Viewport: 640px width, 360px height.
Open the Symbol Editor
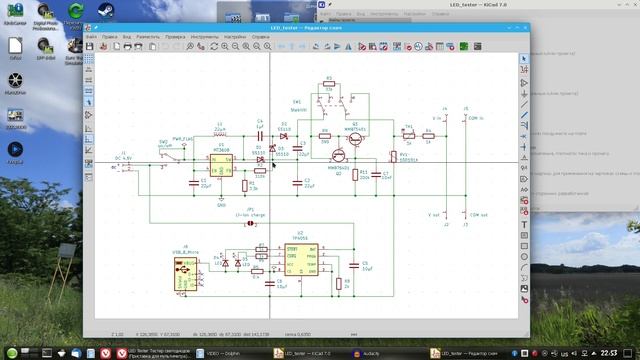(362, 47)
